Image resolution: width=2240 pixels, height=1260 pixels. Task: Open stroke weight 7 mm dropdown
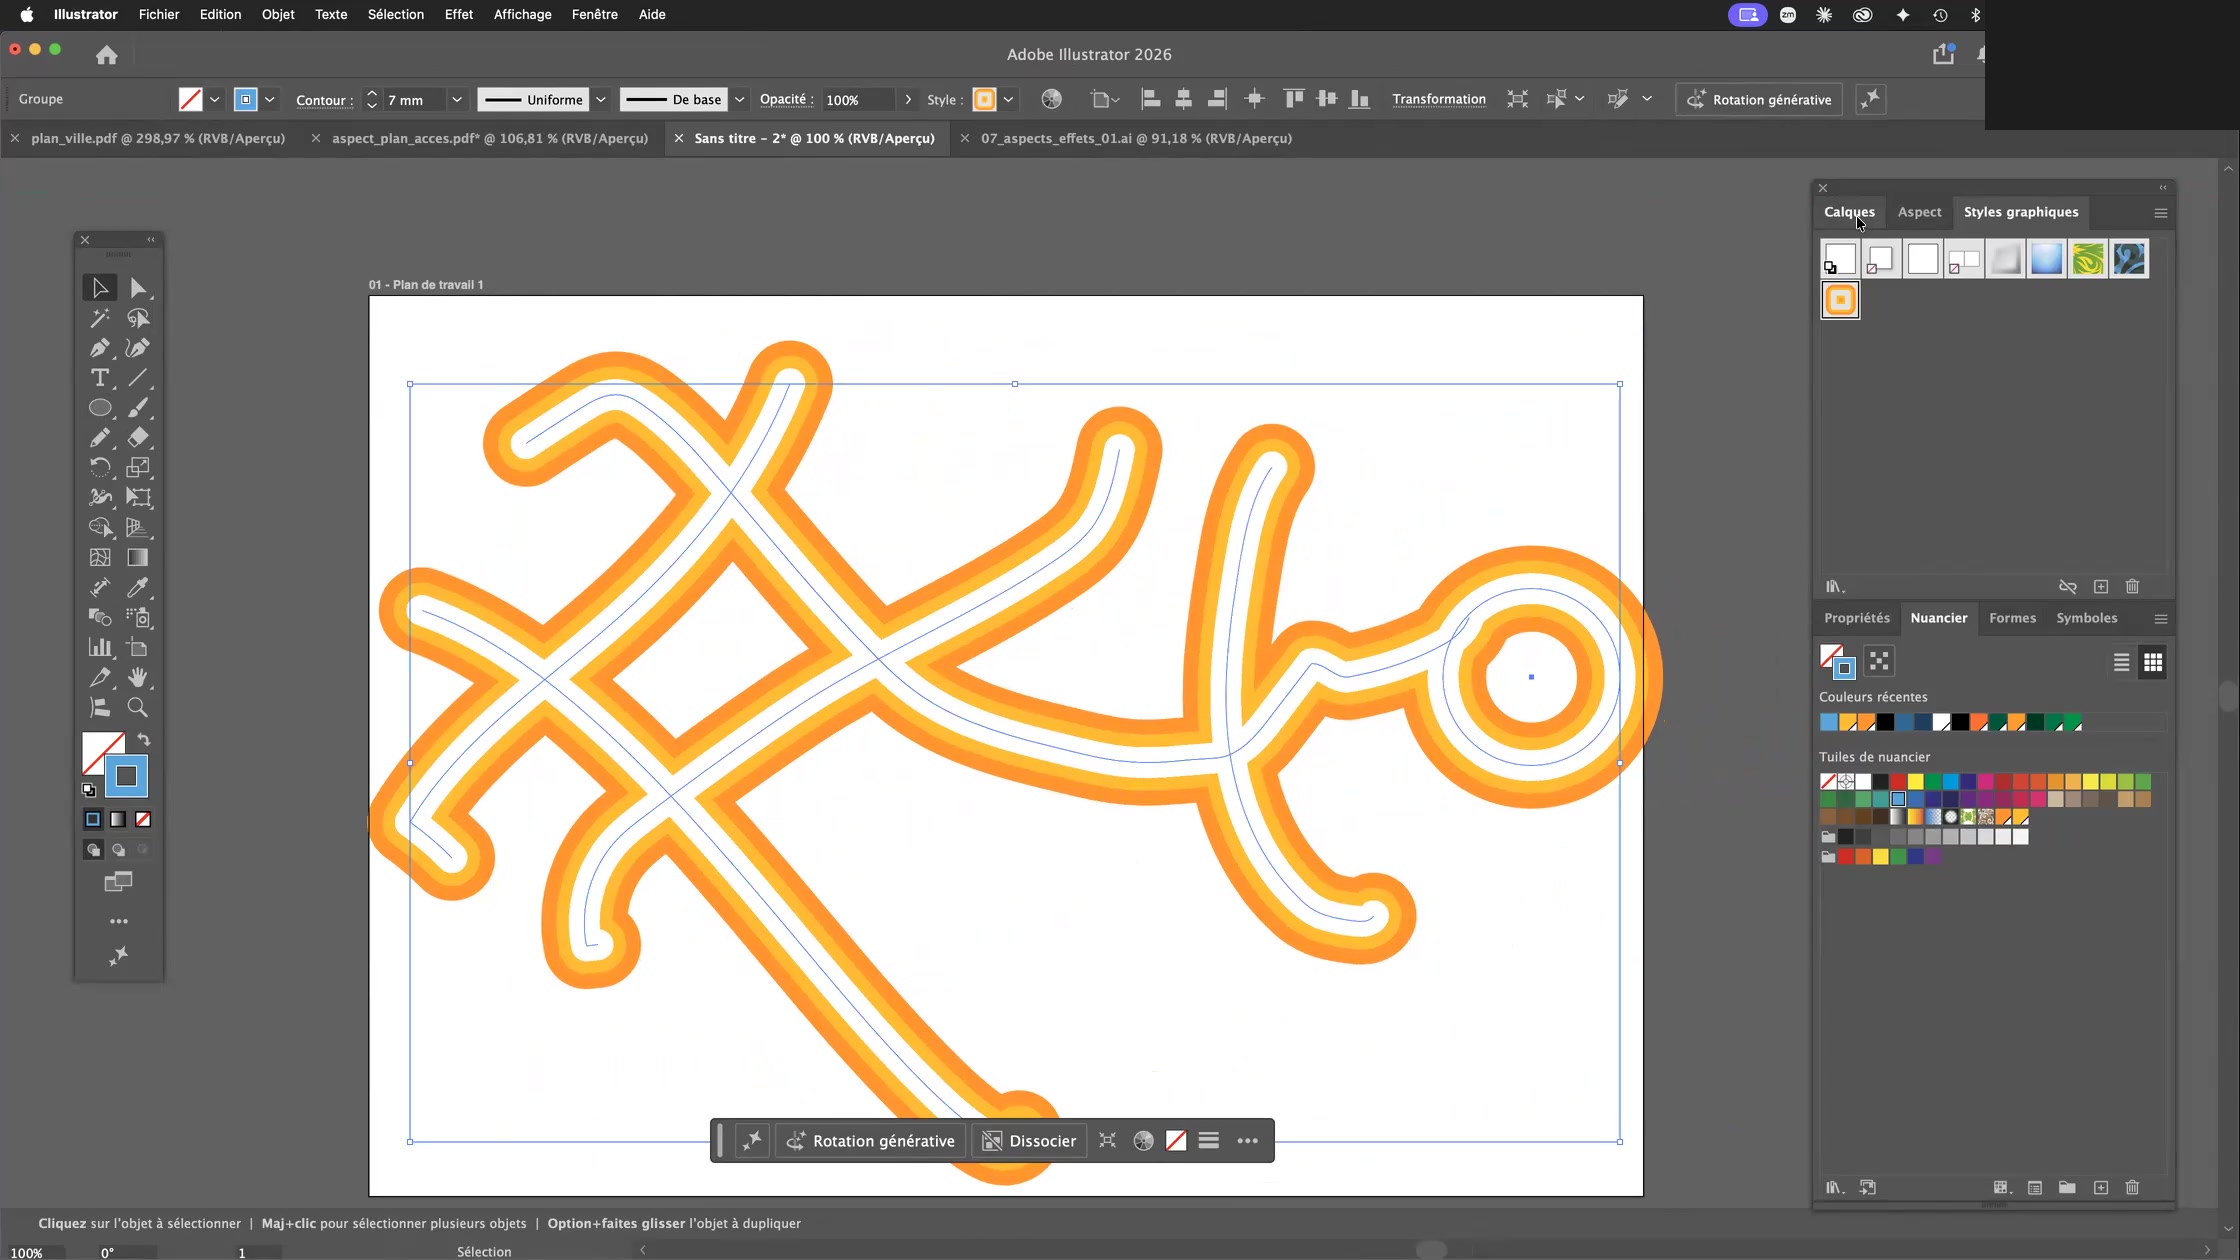(x=457, y=99)
